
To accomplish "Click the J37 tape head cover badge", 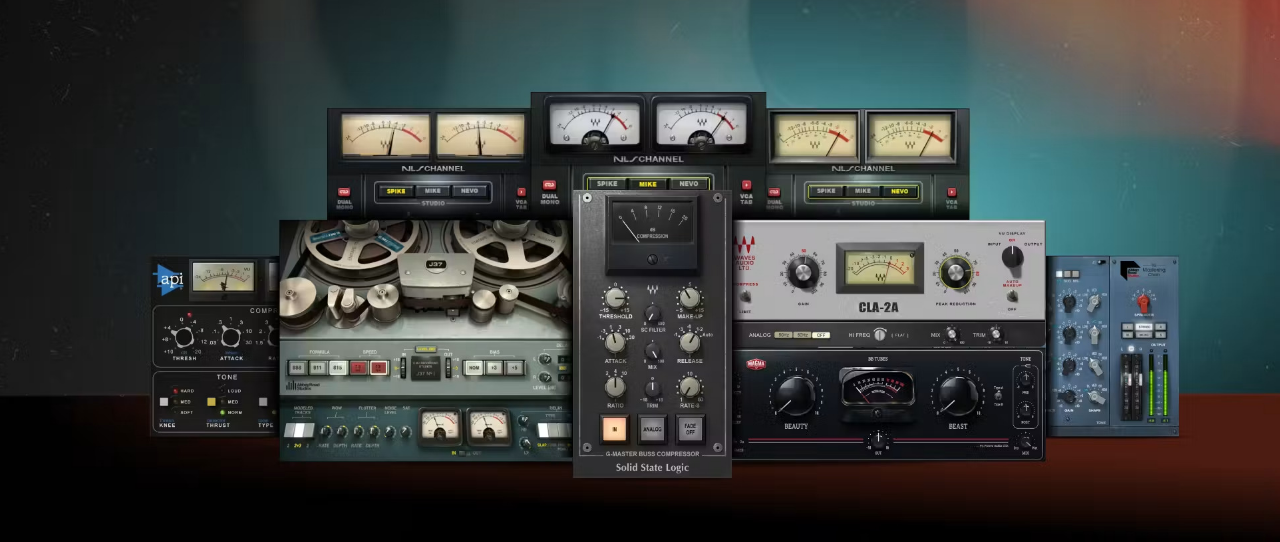I will [x=436, y=265].
